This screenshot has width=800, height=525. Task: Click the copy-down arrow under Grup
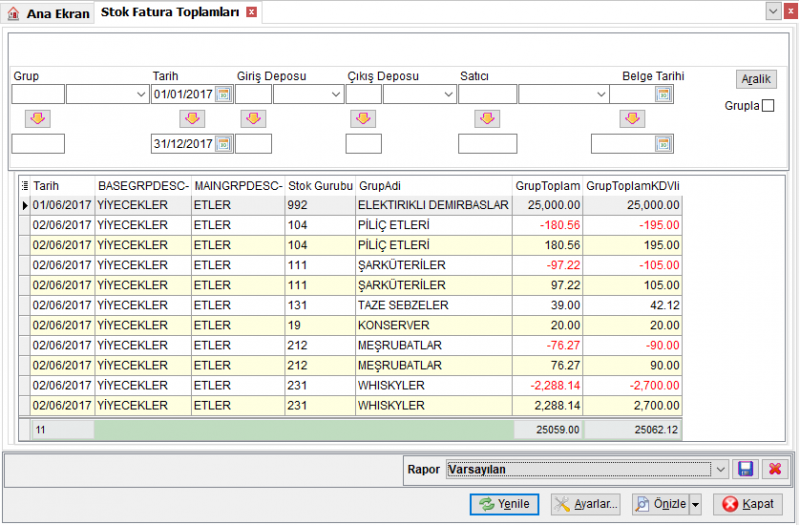tap(38, 119)
